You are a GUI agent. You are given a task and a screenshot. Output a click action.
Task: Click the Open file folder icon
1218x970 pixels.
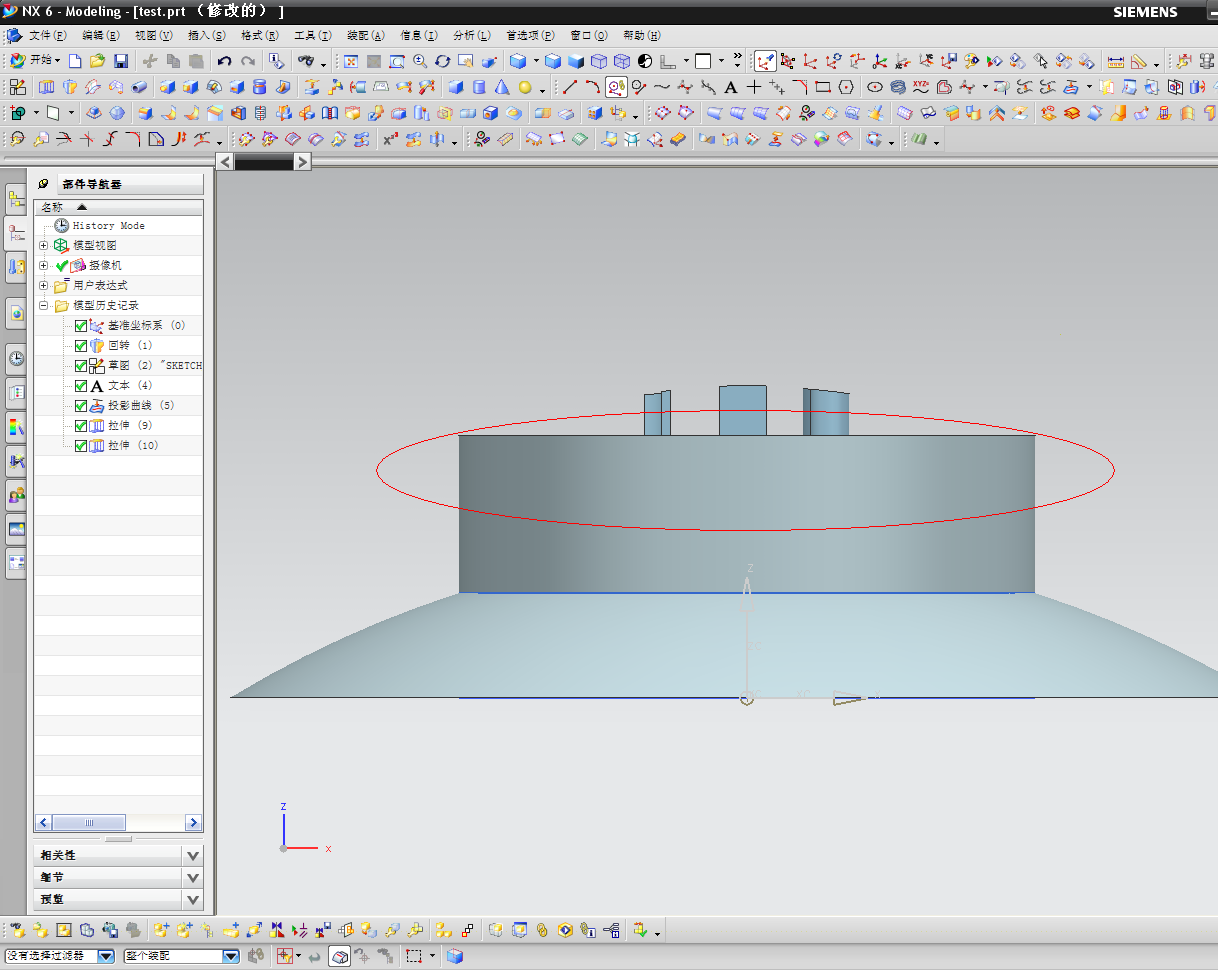[x=97, y=61]
